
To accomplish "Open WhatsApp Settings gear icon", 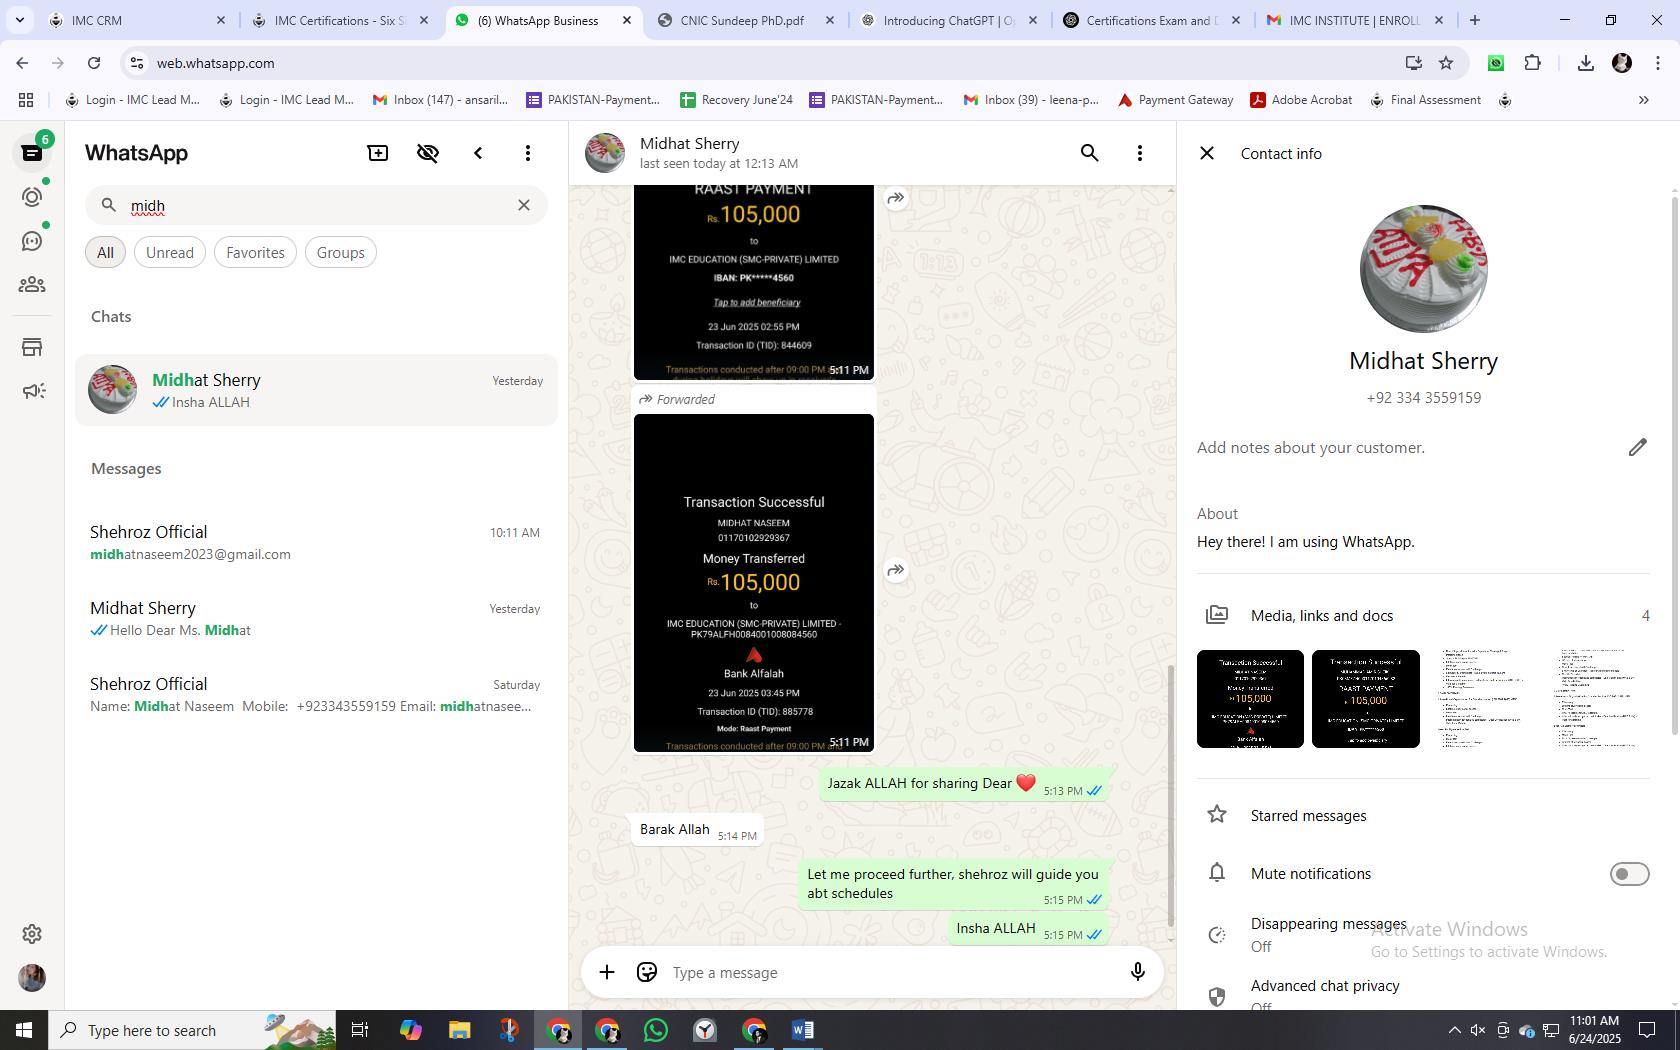I will click(32, 934).
